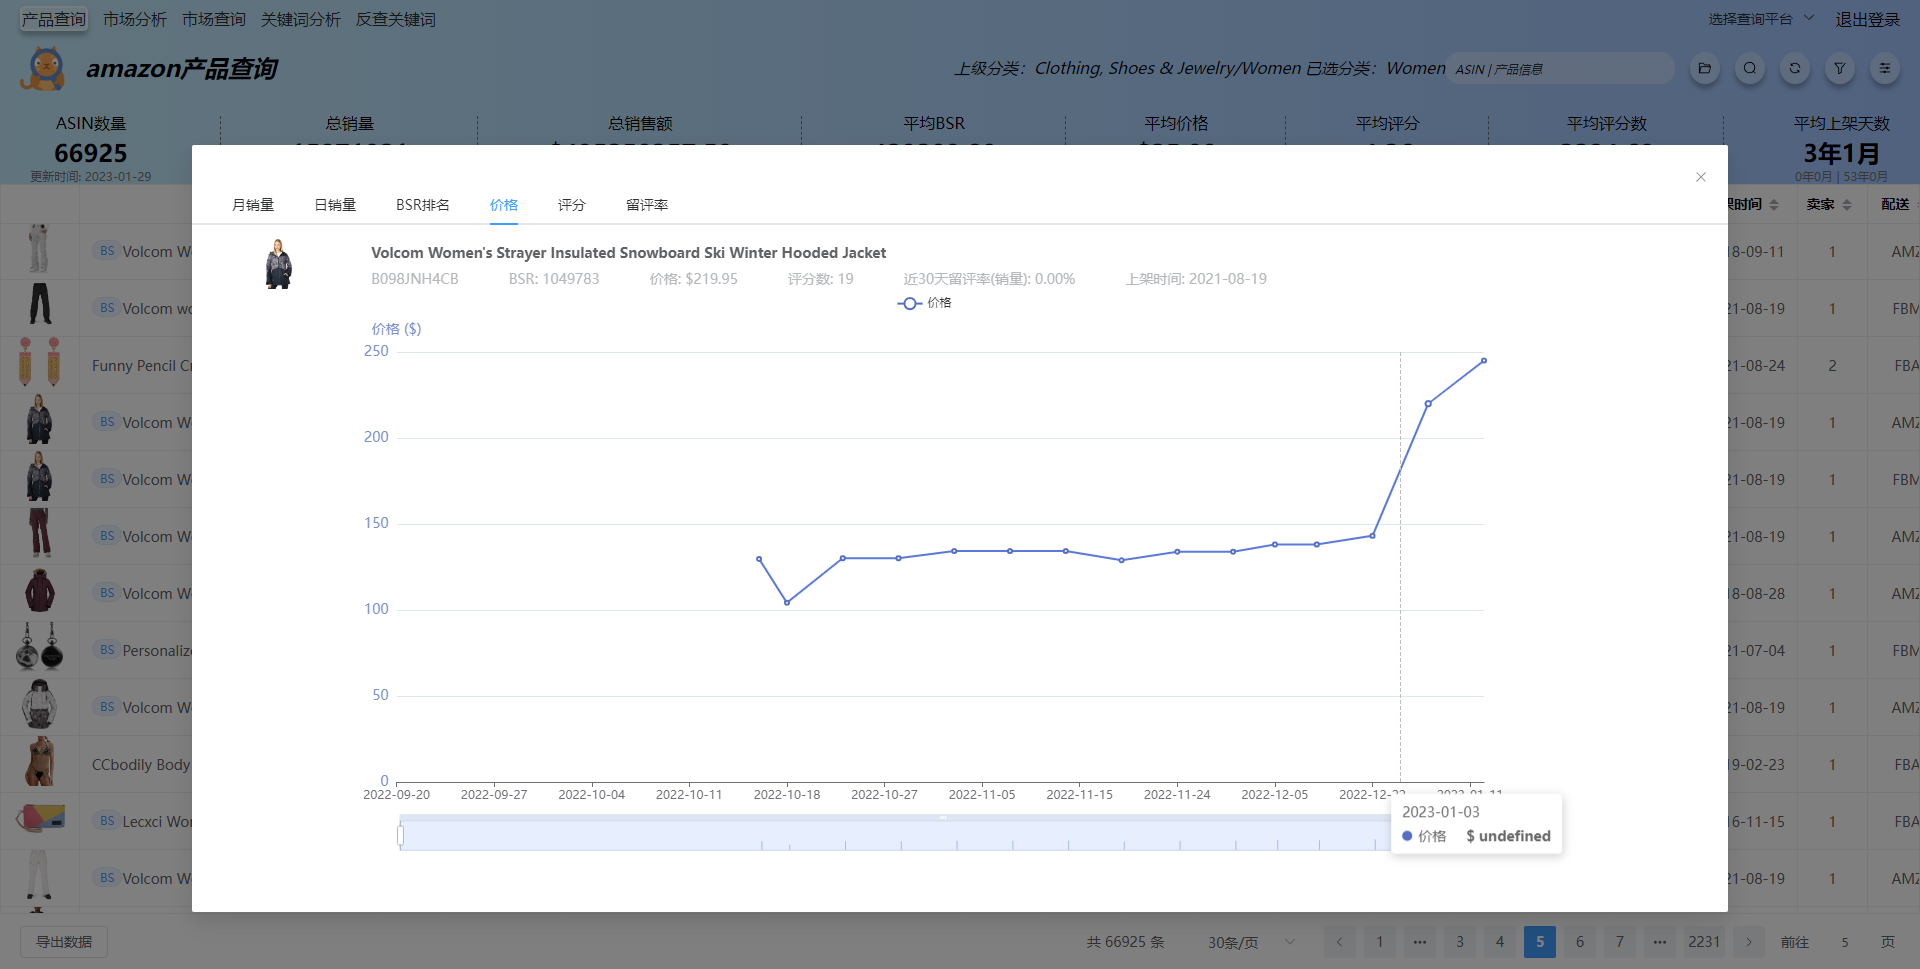Click the refresh icon in the header
Viewport: 1920px width, 969px height.
(1795, 68)
